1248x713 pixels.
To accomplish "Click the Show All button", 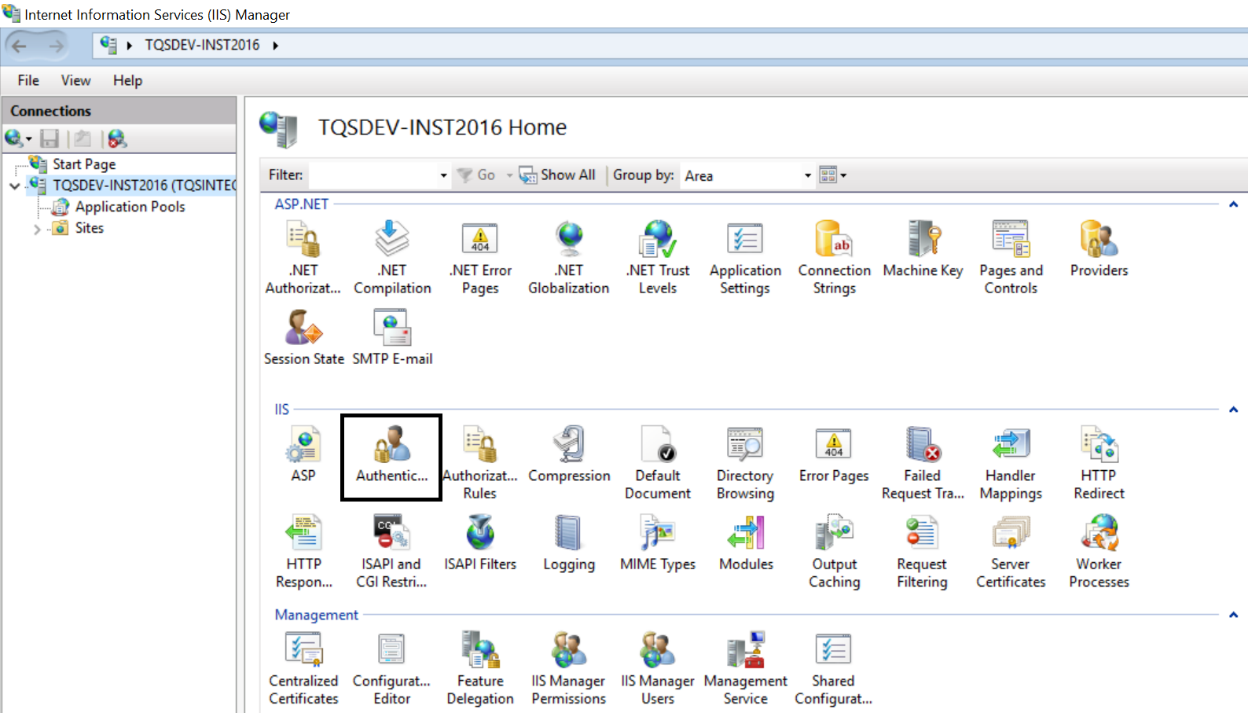I will click(557, 175).
